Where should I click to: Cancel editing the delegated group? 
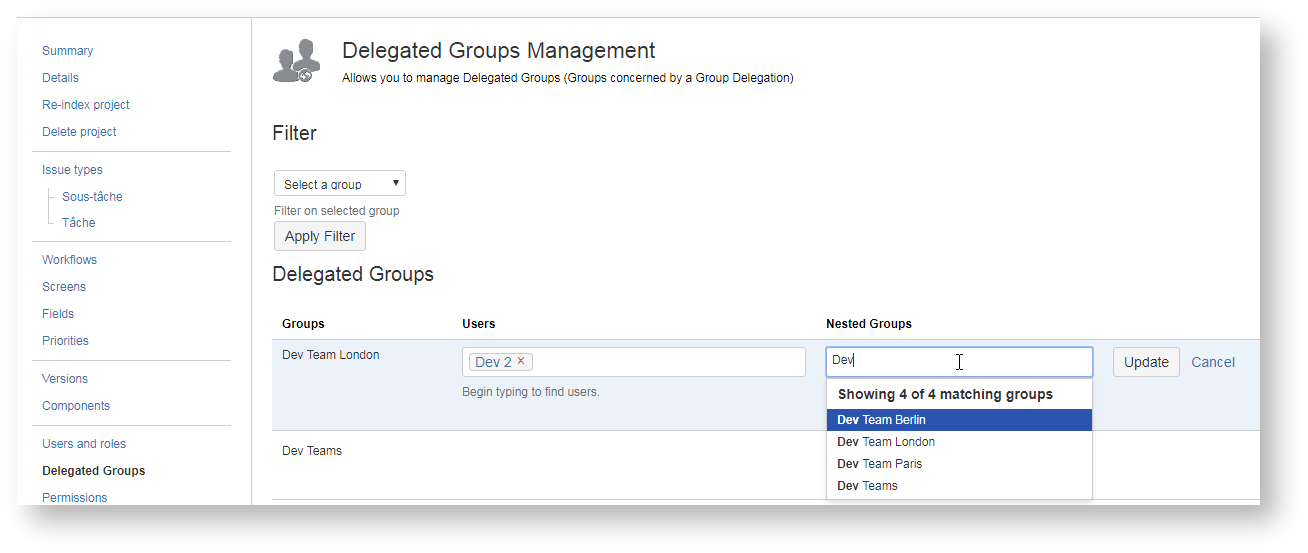click(x=1212, y=362)
